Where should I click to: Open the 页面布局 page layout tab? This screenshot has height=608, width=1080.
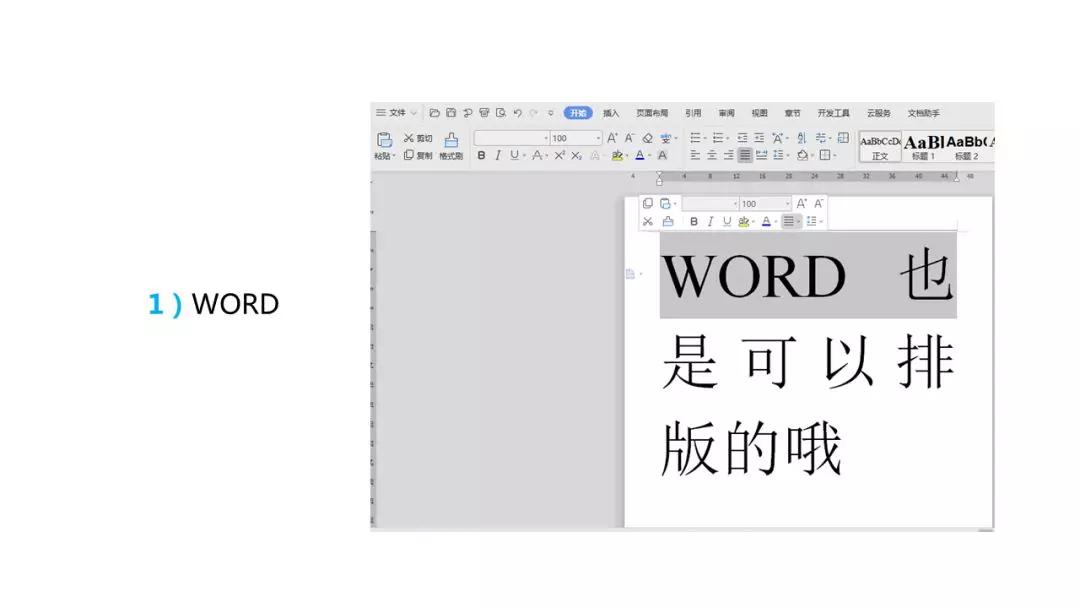tap(652, 113)
